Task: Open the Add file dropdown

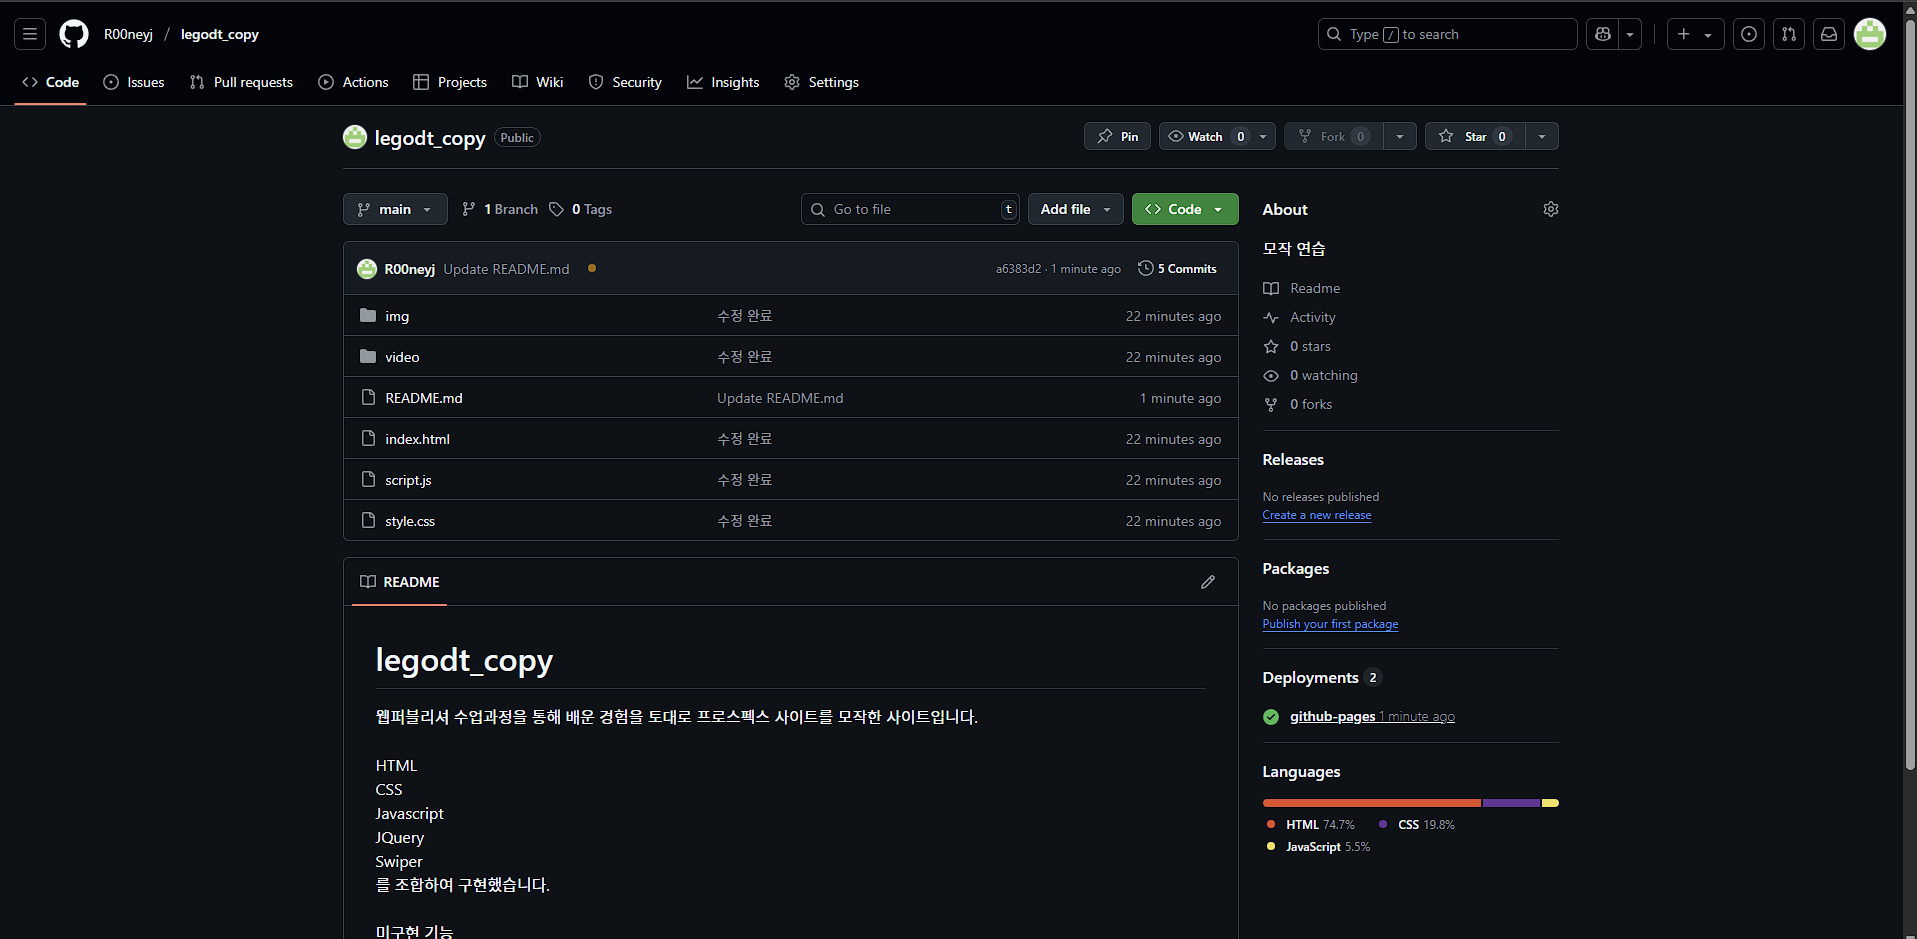Action: (1075, 209)
